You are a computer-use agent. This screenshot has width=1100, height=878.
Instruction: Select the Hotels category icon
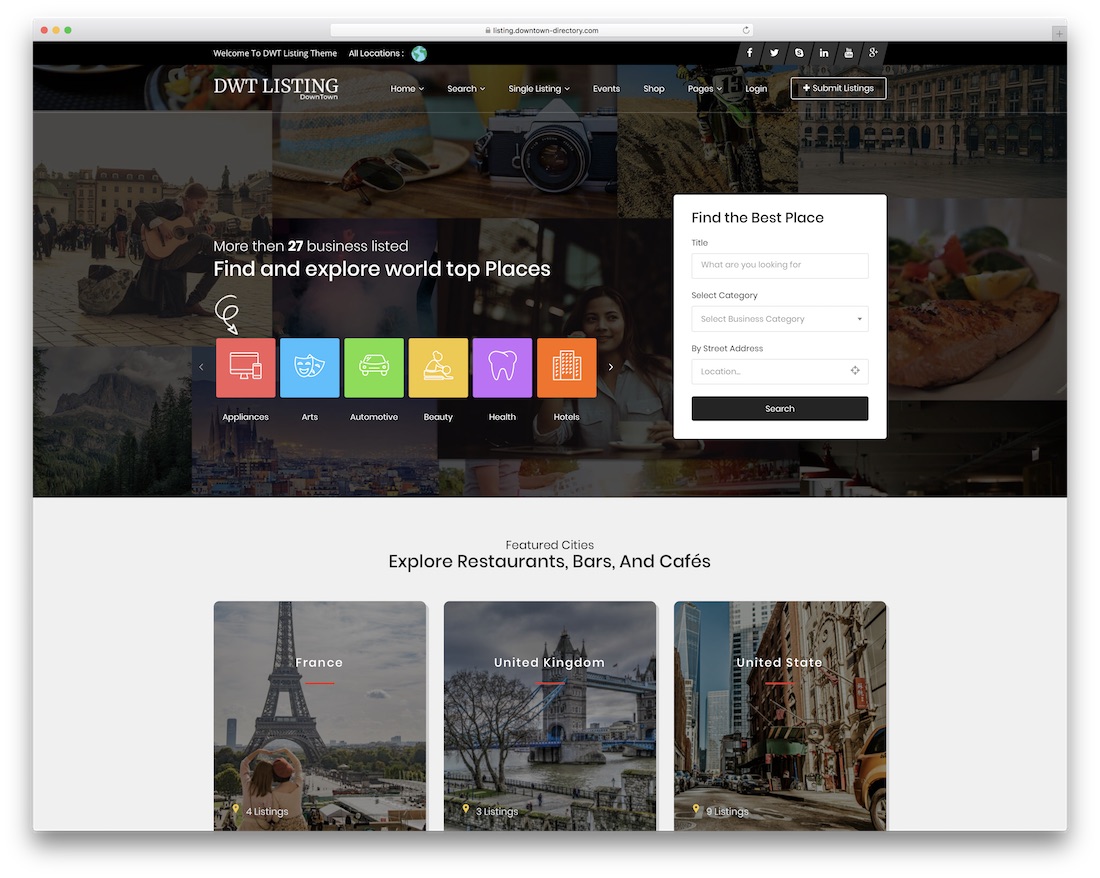566,367
